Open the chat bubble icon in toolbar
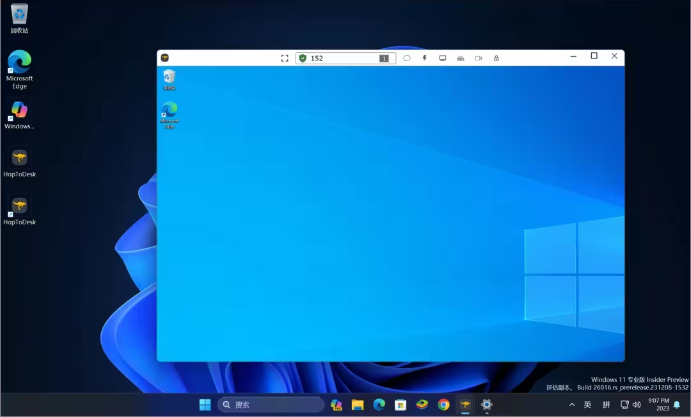Image resolution: width=691 pixels, height=417 pixels. pos(406,58)
